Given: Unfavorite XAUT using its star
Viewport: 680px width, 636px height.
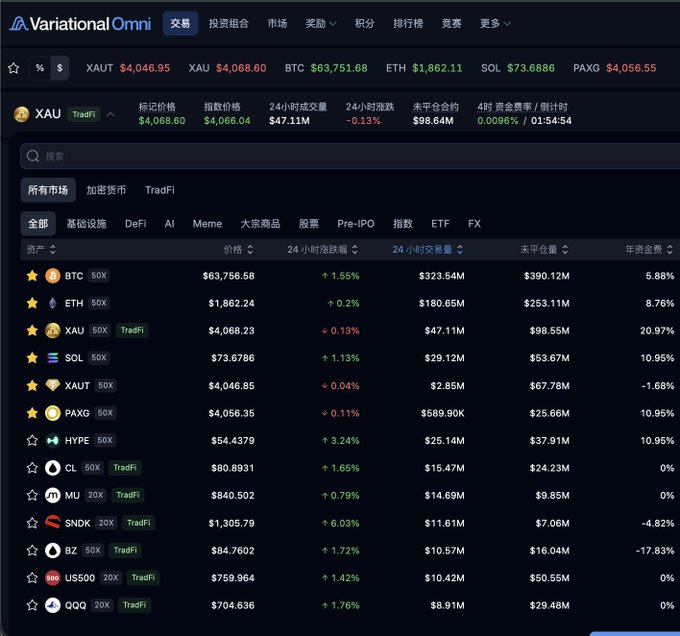Looking at the screenshot, I should coord(32,385).
